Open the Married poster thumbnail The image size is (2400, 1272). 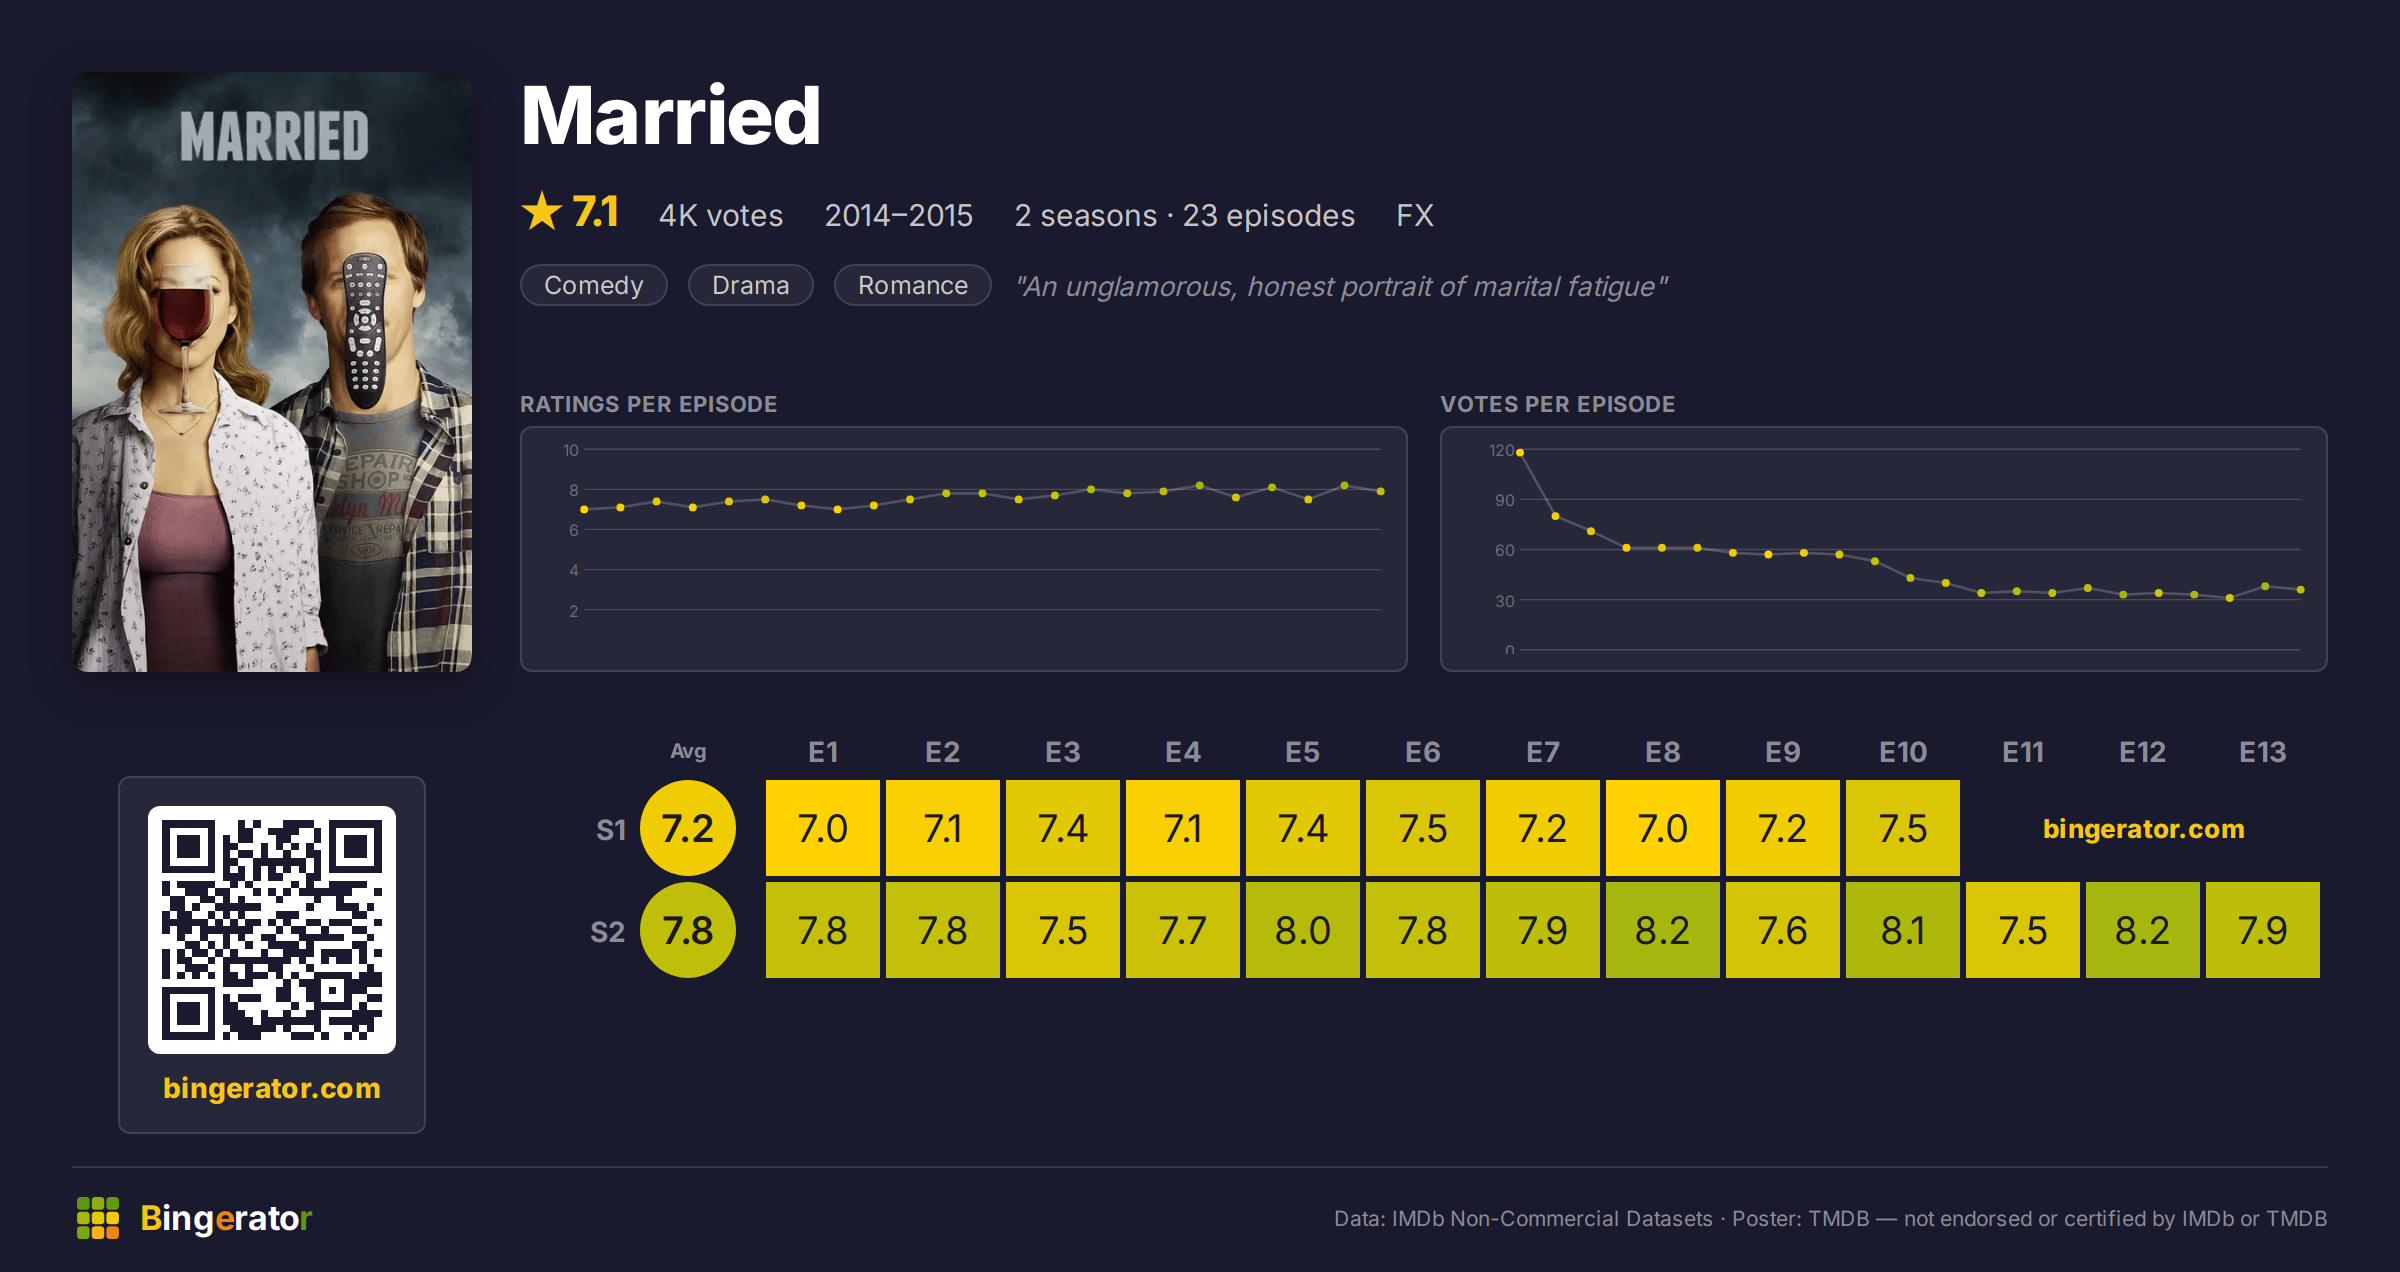tap(272, 372)
